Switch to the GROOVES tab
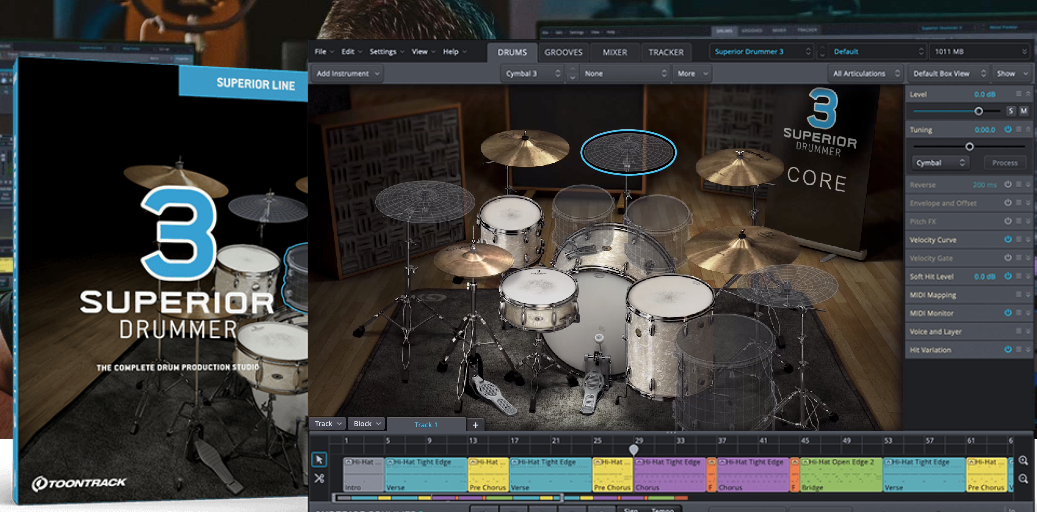The image size is (1037, 512). [x=563, y=52]
